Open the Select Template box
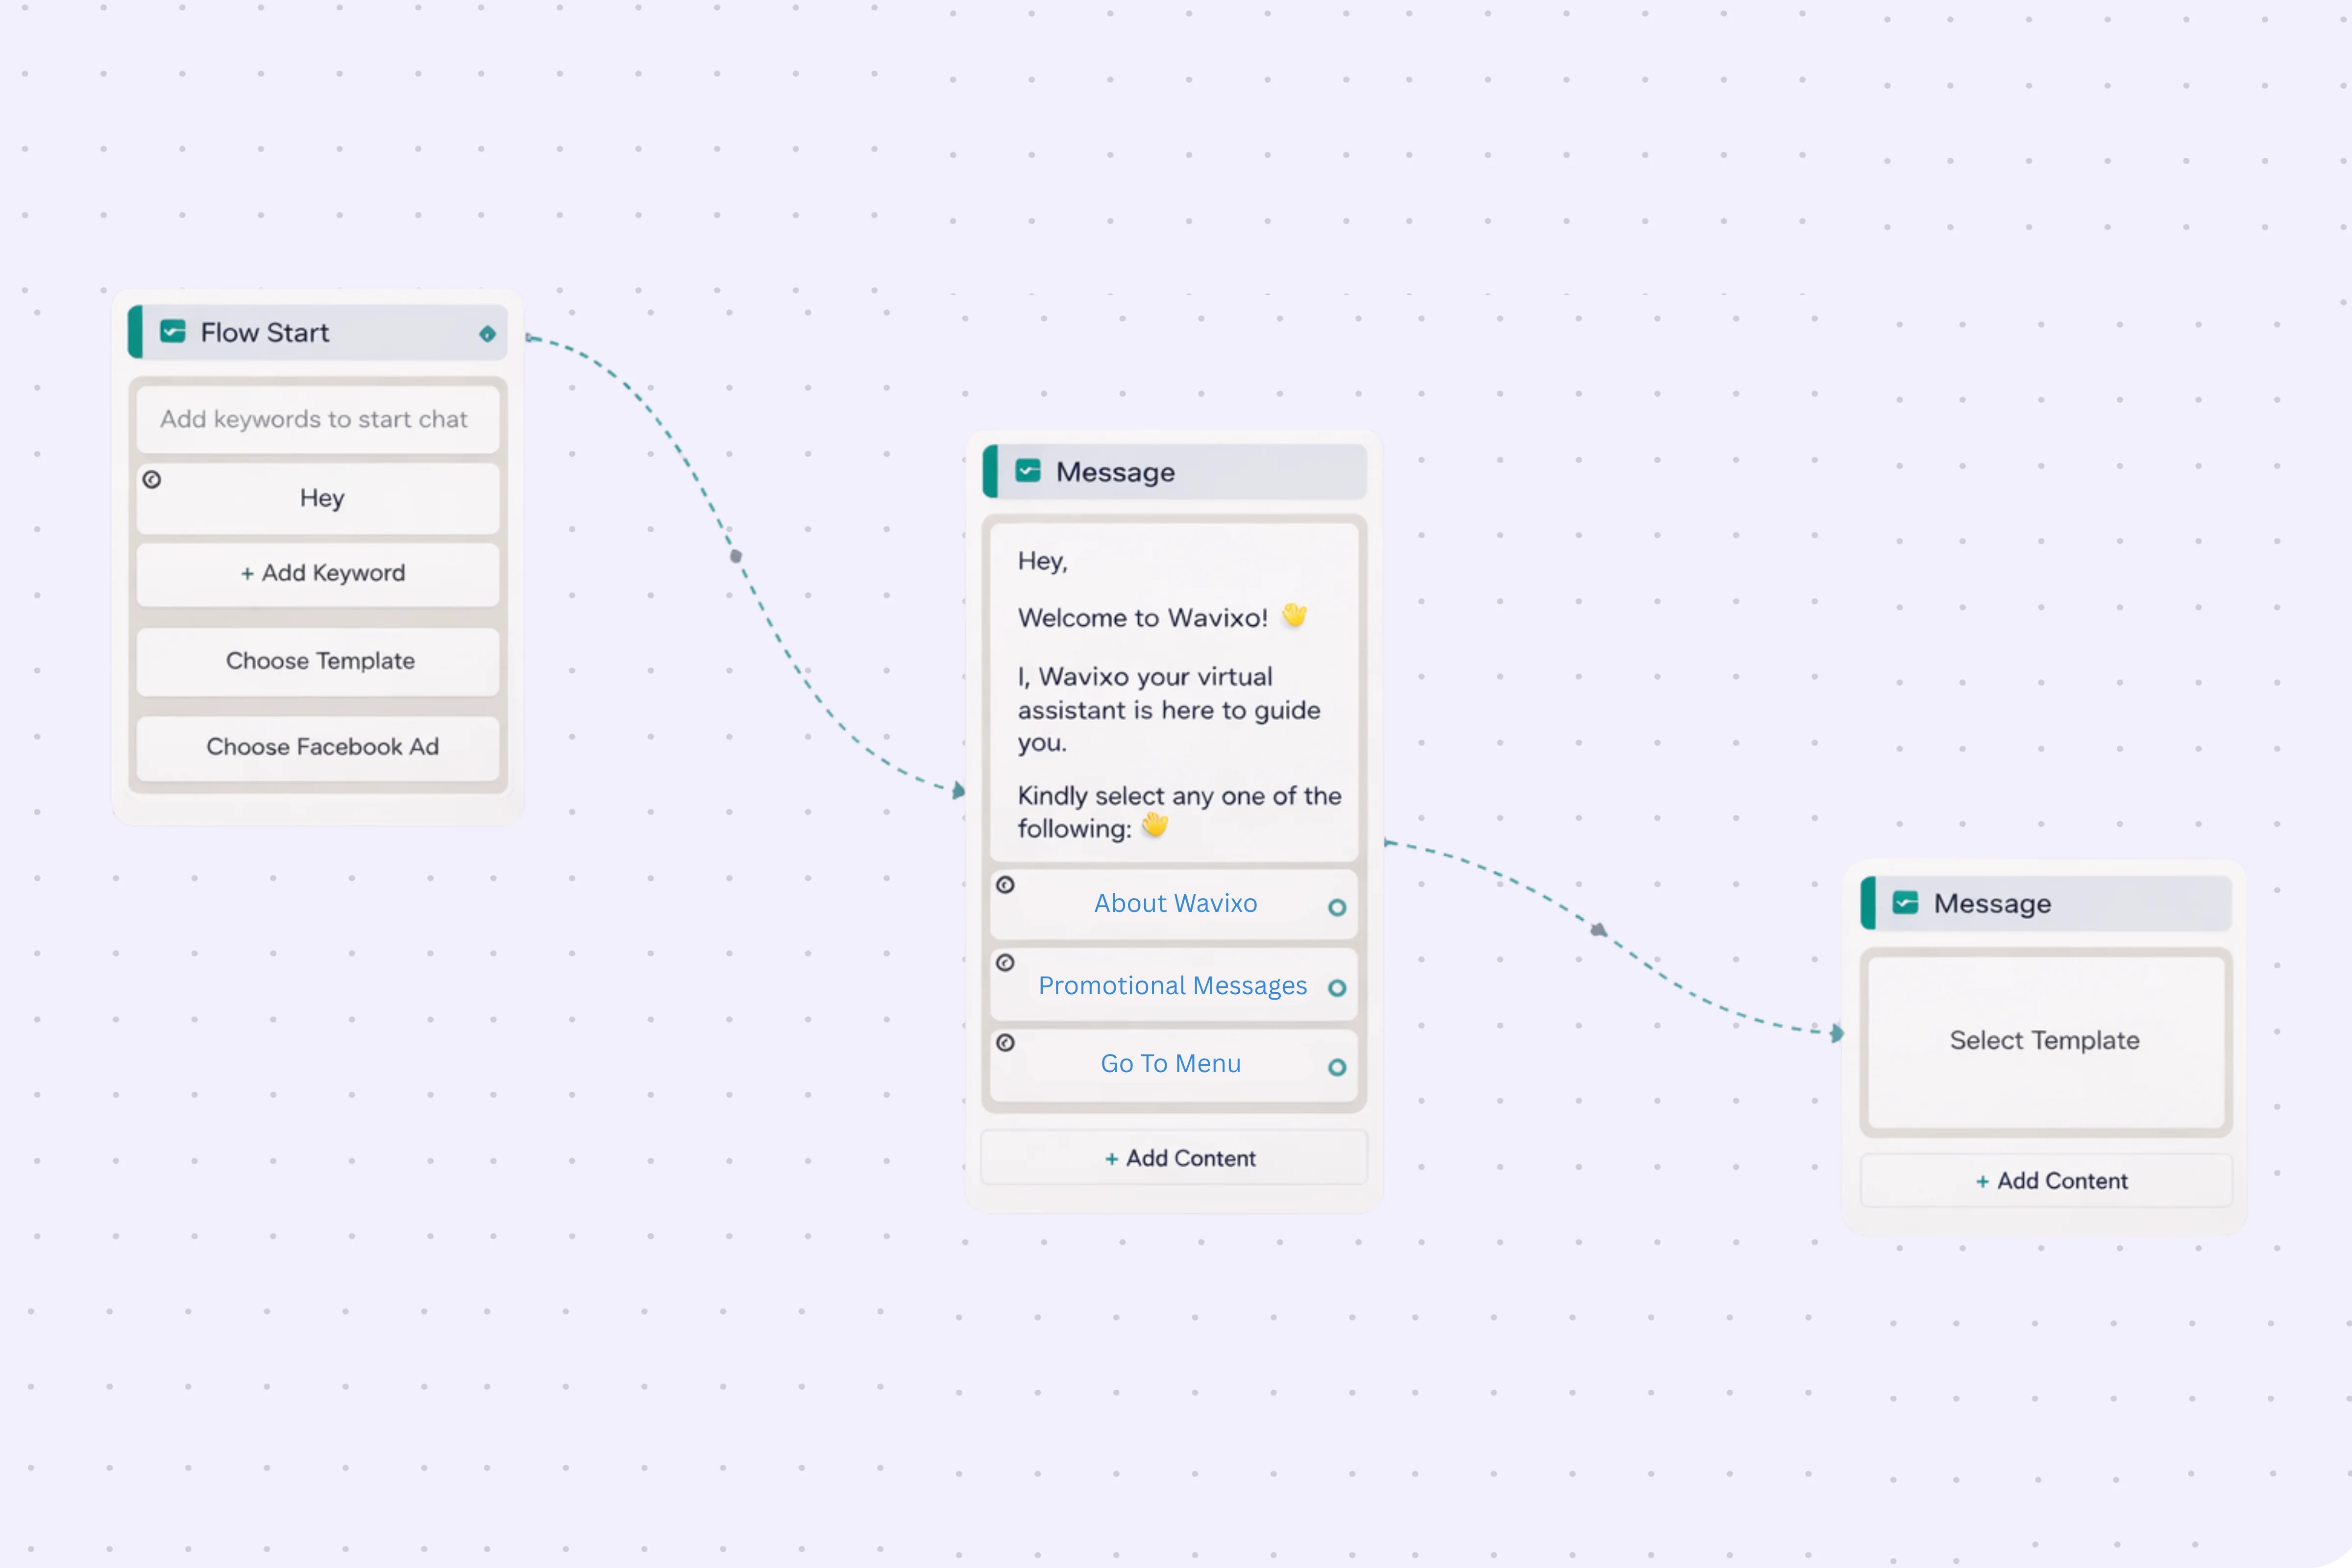Screen dimensions: 2352x1568 tap(2045, 1041)
